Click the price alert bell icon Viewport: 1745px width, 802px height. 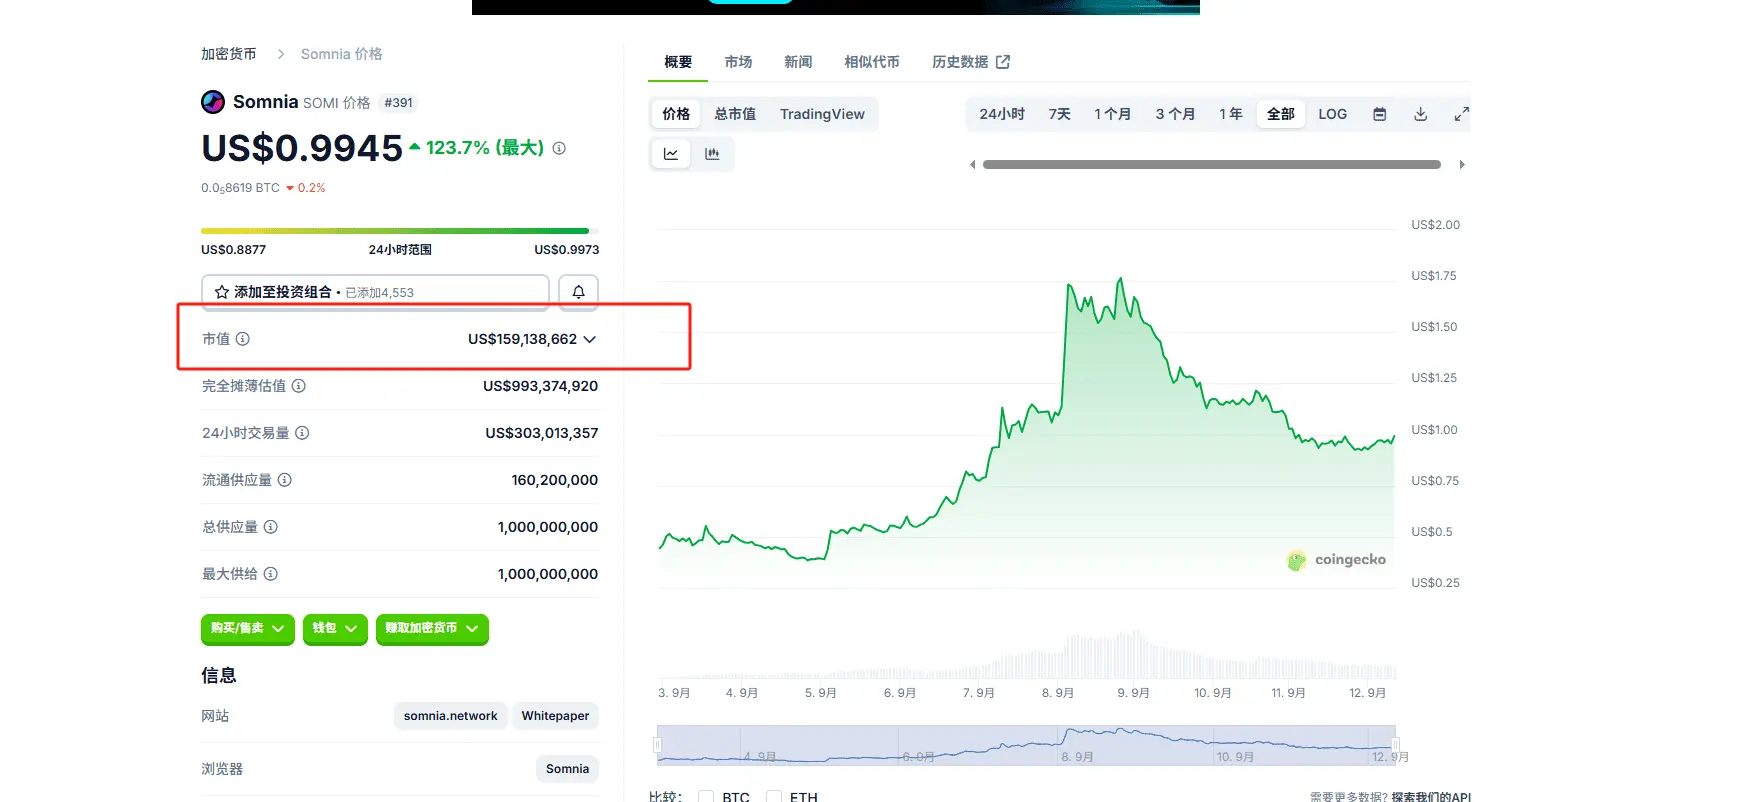[578, 292]
